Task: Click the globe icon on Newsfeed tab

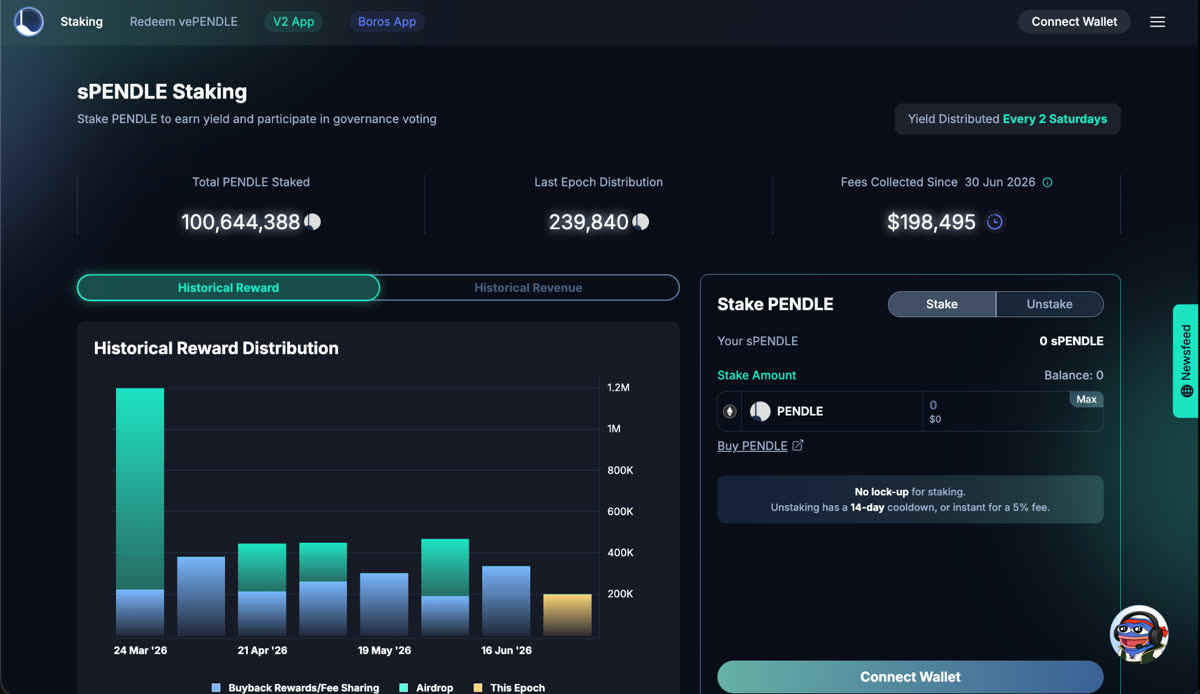Action: click(1186, 390)
